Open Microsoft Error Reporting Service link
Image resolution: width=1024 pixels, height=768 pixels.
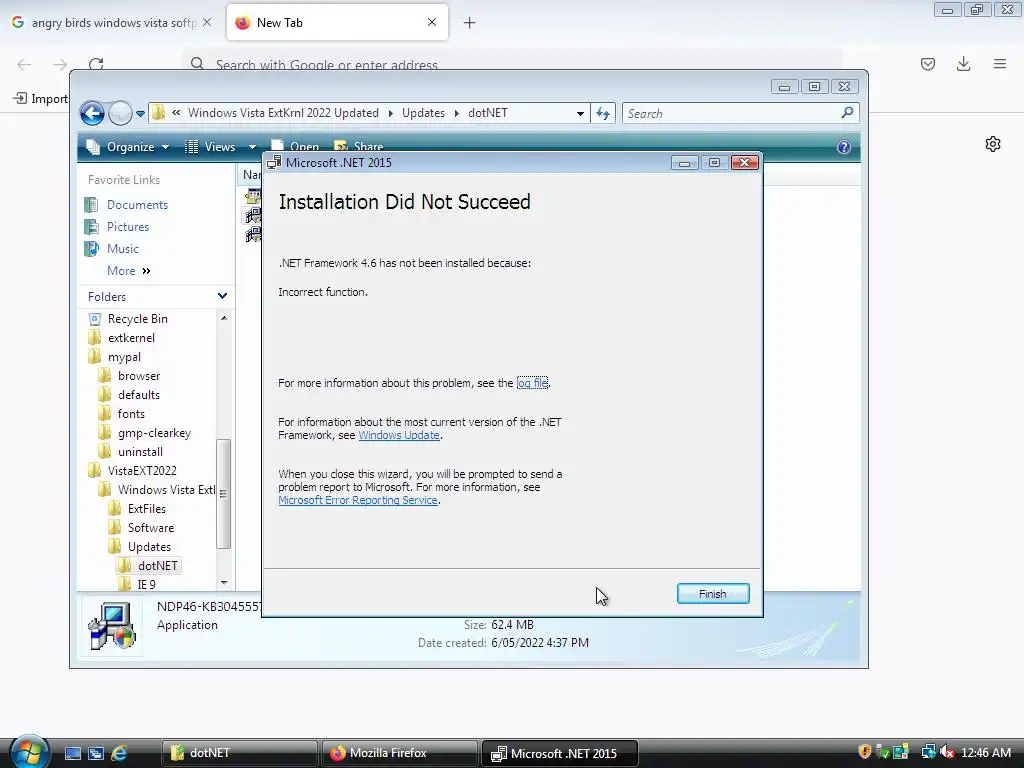click(x=358, y=500)
